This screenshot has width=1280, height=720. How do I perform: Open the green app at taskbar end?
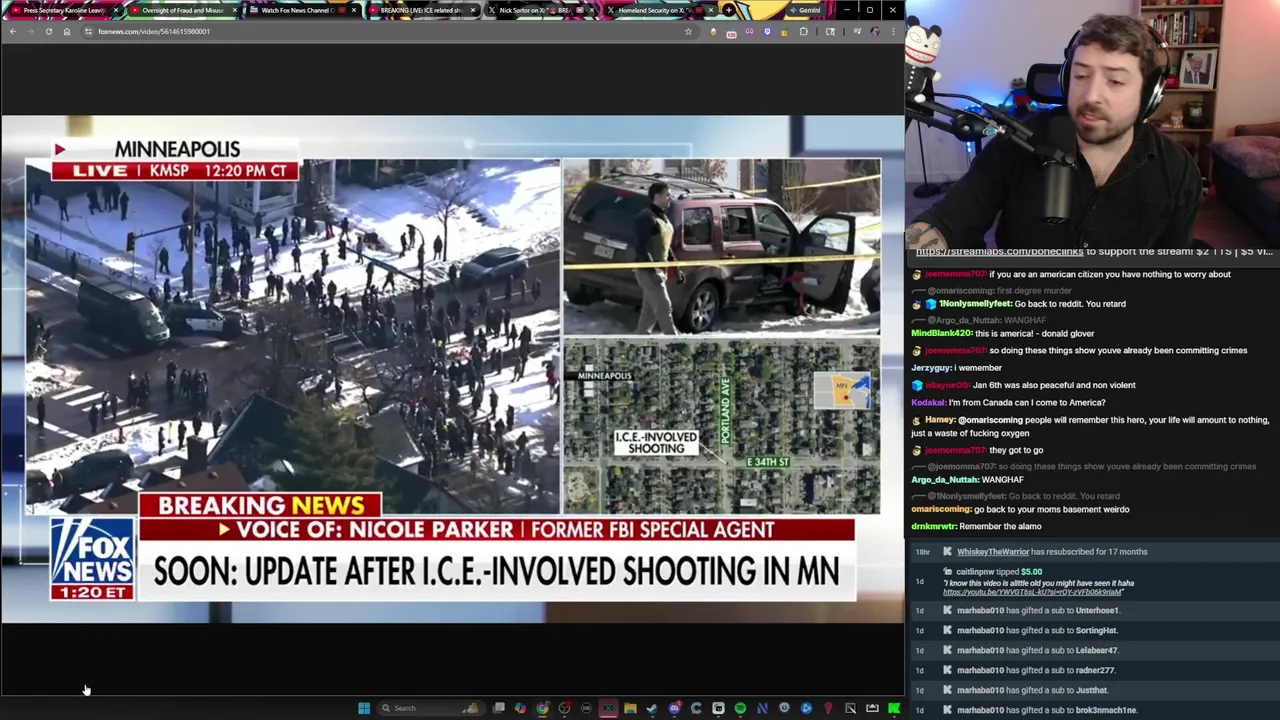click(x=894, y=708)
